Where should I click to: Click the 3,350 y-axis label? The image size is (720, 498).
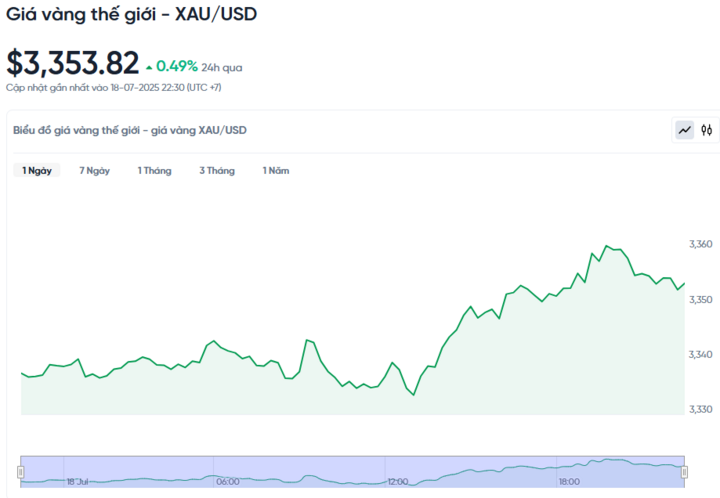(x=701, y=299)
